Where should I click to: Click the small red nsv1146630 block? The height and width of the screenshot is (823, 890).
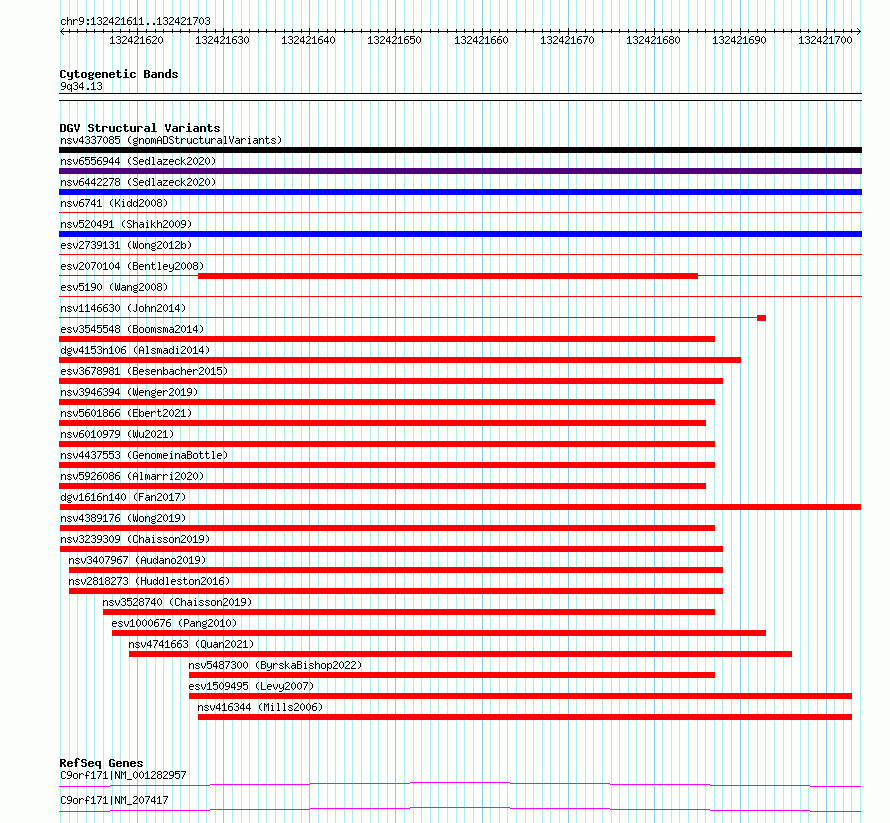tap(762, 318)
